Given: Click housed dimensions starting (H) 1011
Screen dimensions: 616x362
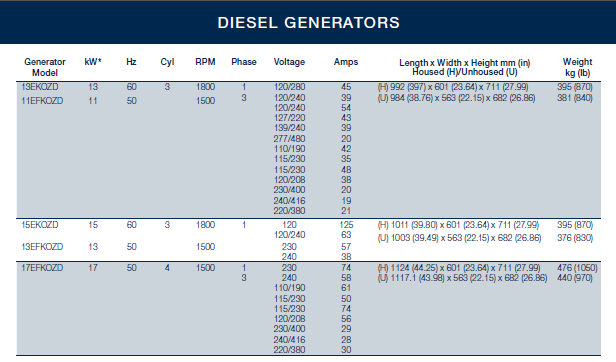Looking at the screenshot, I should pyautogui.click(x=458, y=225).
